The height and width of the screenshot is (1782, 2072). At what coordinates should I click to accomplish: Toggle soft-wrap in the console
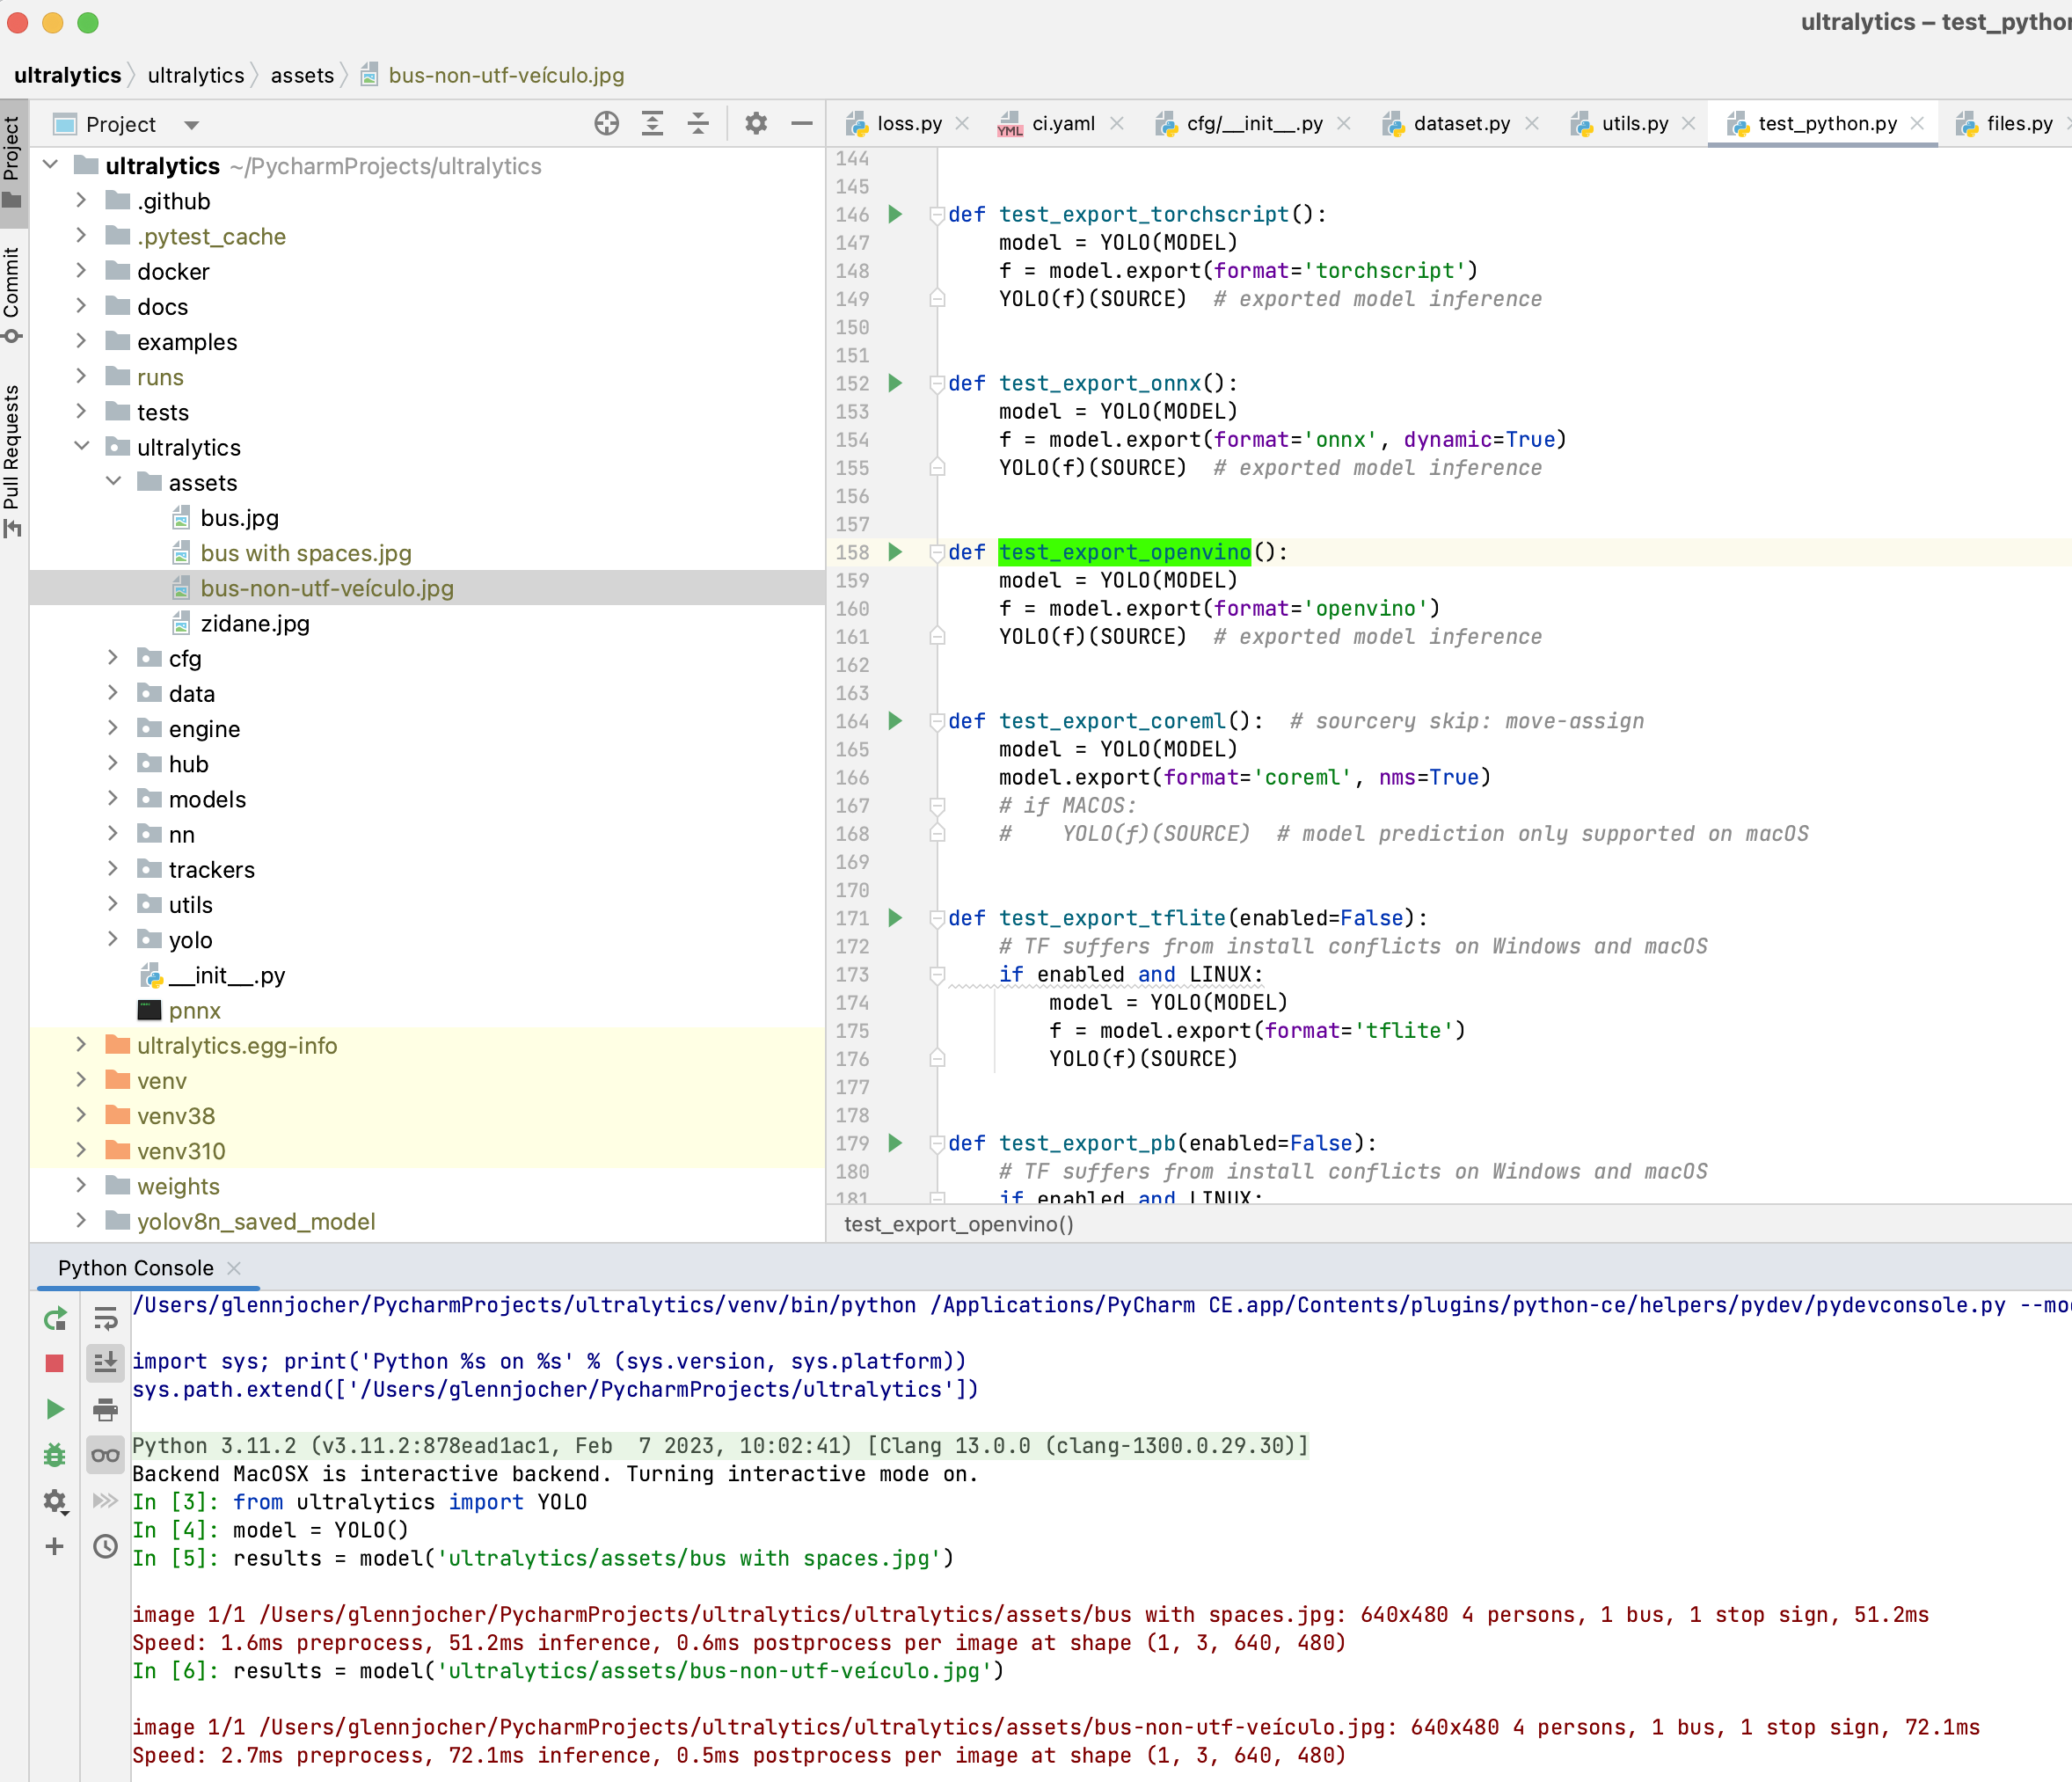click(x=105, y=1319)
